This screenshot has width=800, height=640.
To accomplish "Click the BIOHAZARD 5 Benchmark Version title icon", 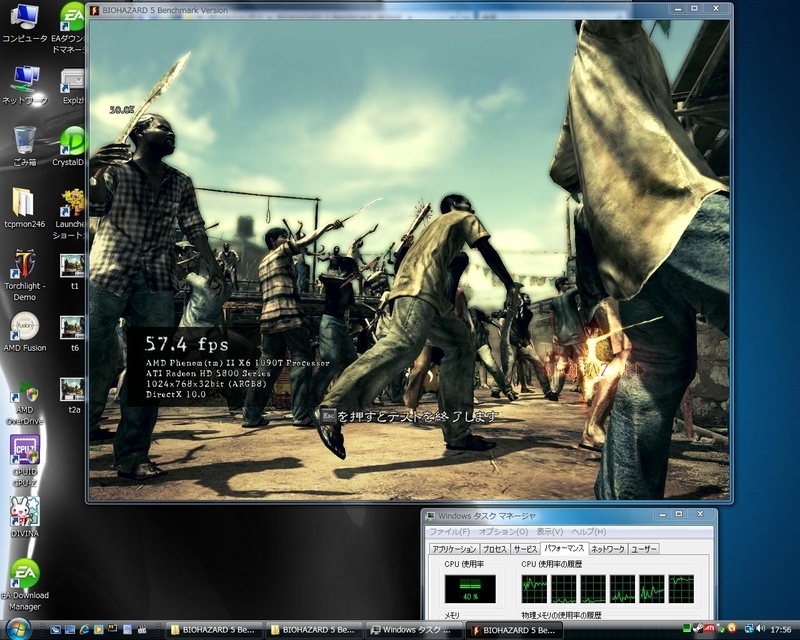I will (94, 10).
